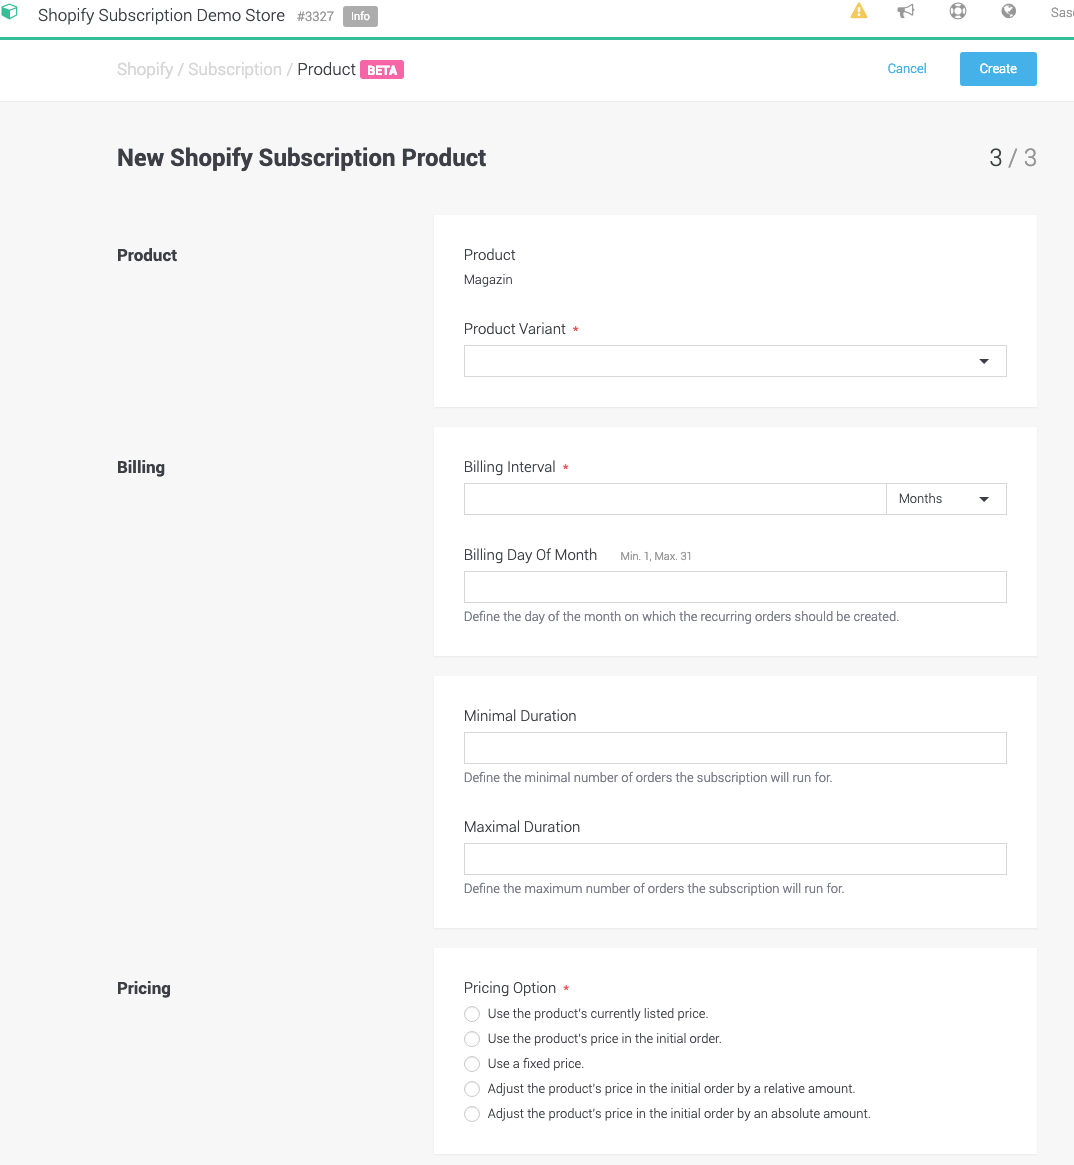This screenshot has height=1165, width=1074.
Task: Open the Months interval unit dropdown
Action: (x=945, y=498)
